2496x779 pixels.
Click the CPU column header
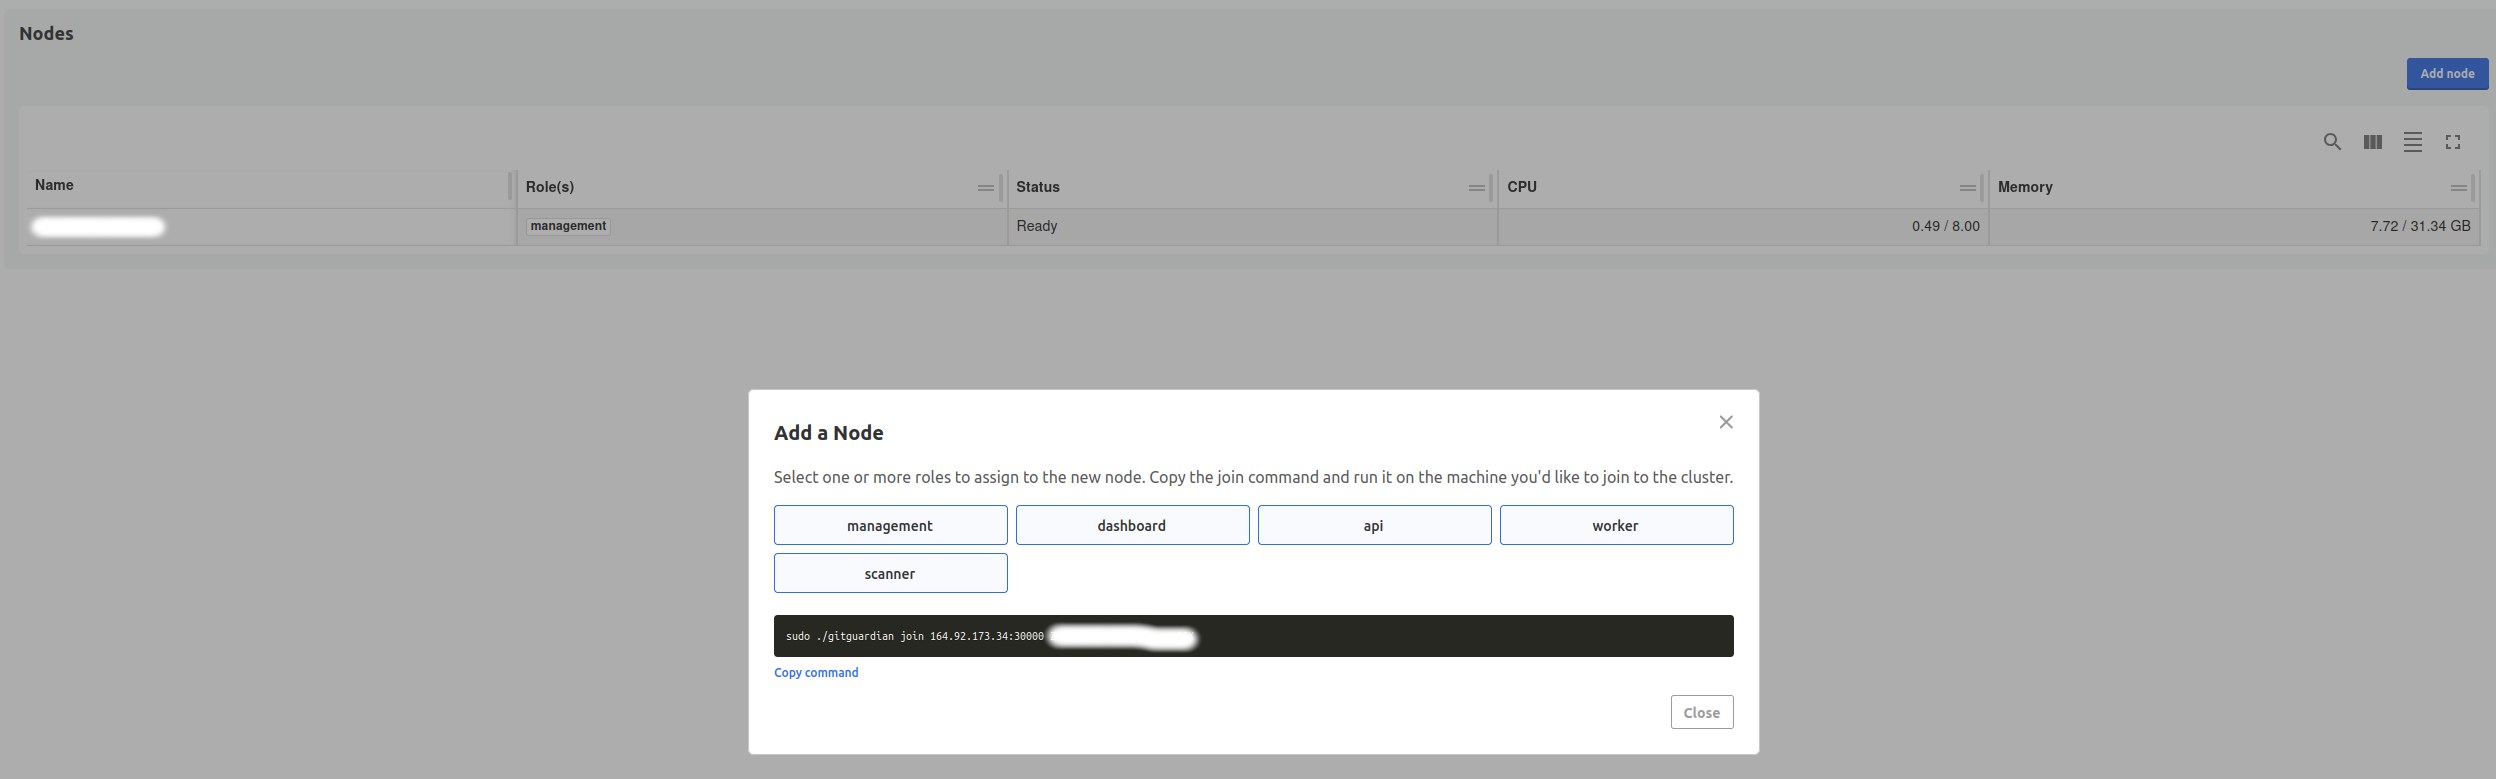(x=1522, y=187)
